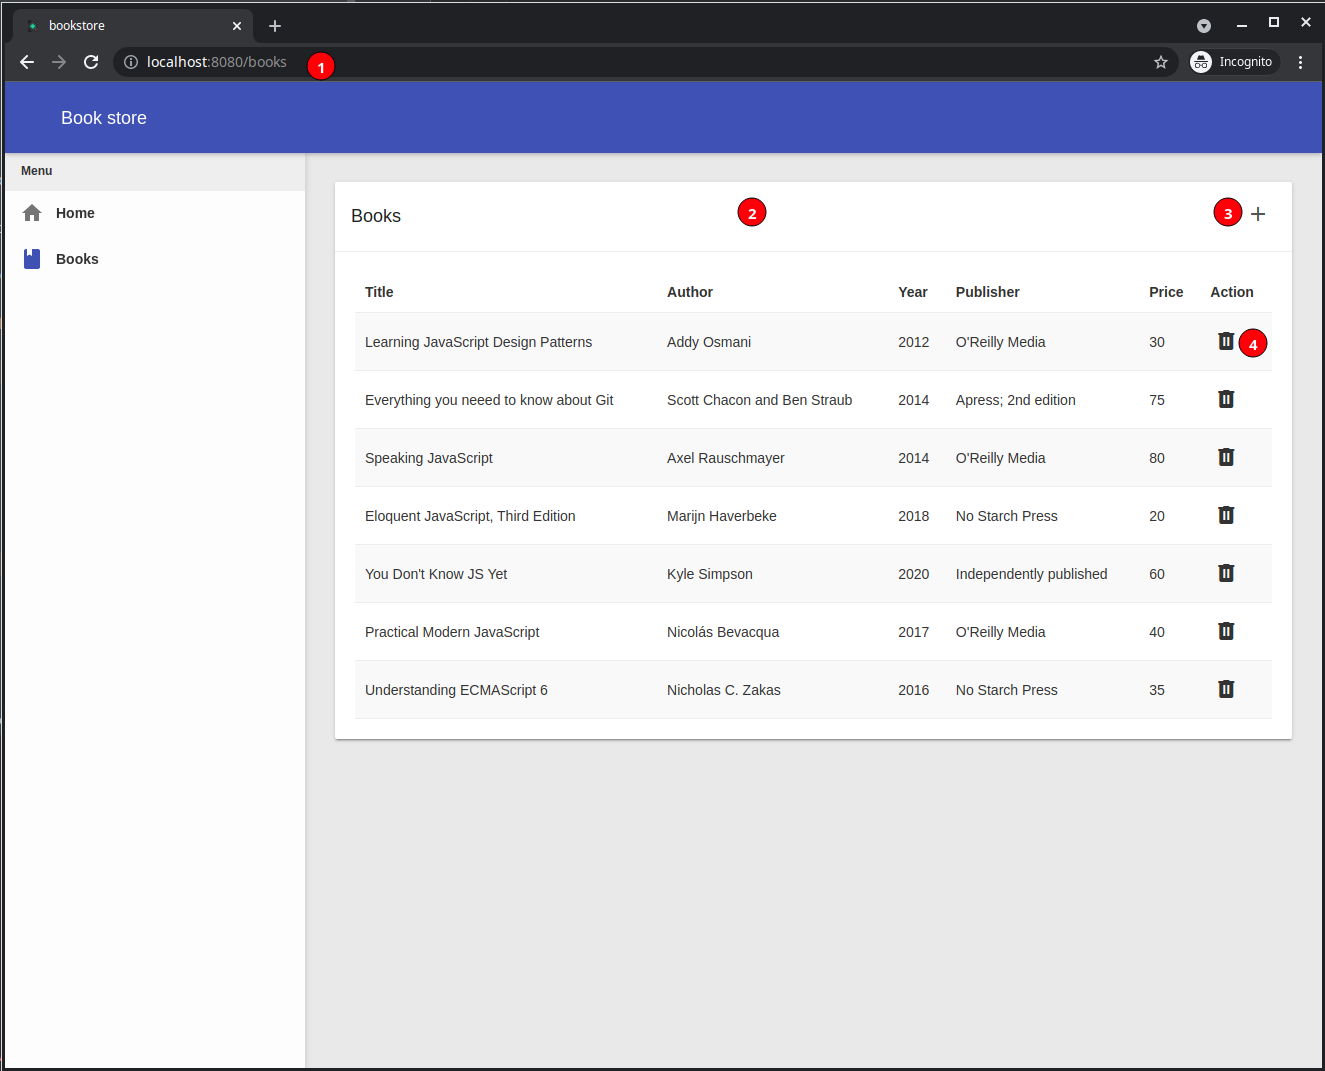
Task: Click the Books bookmark icon in menu
Action: pyautogui.click(x=32, y=259)
